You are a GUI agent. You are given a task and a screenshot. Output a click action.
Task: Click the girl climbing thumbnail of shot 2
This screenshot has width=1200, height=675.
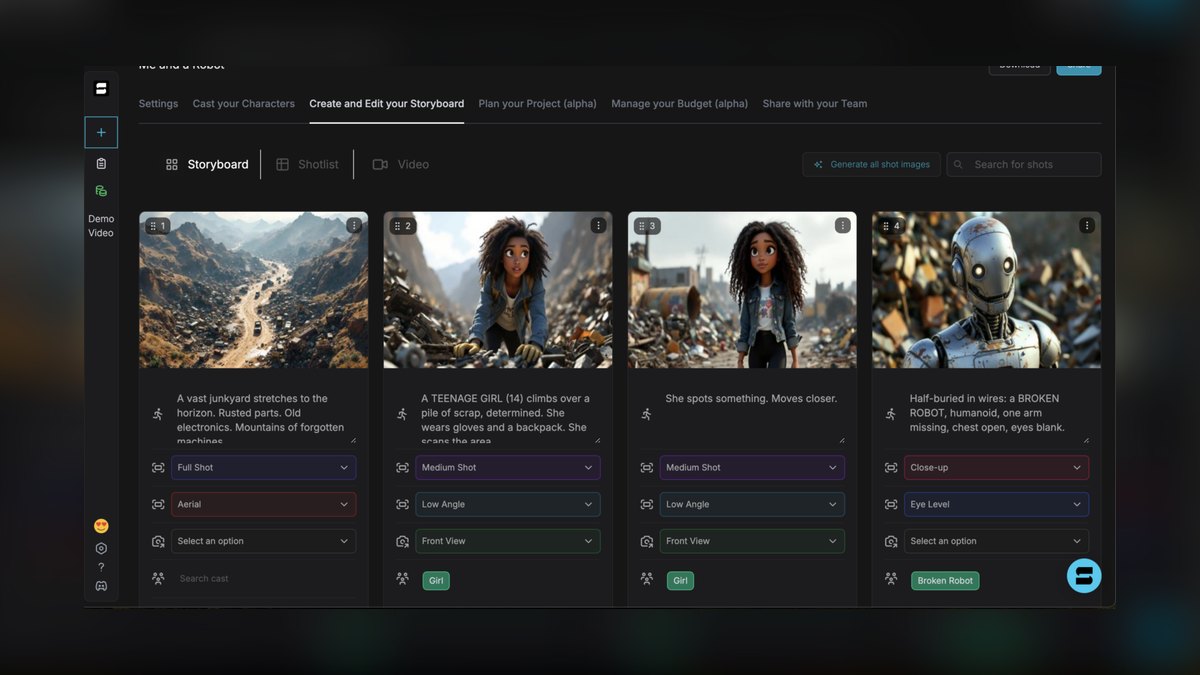click(498, 290)
